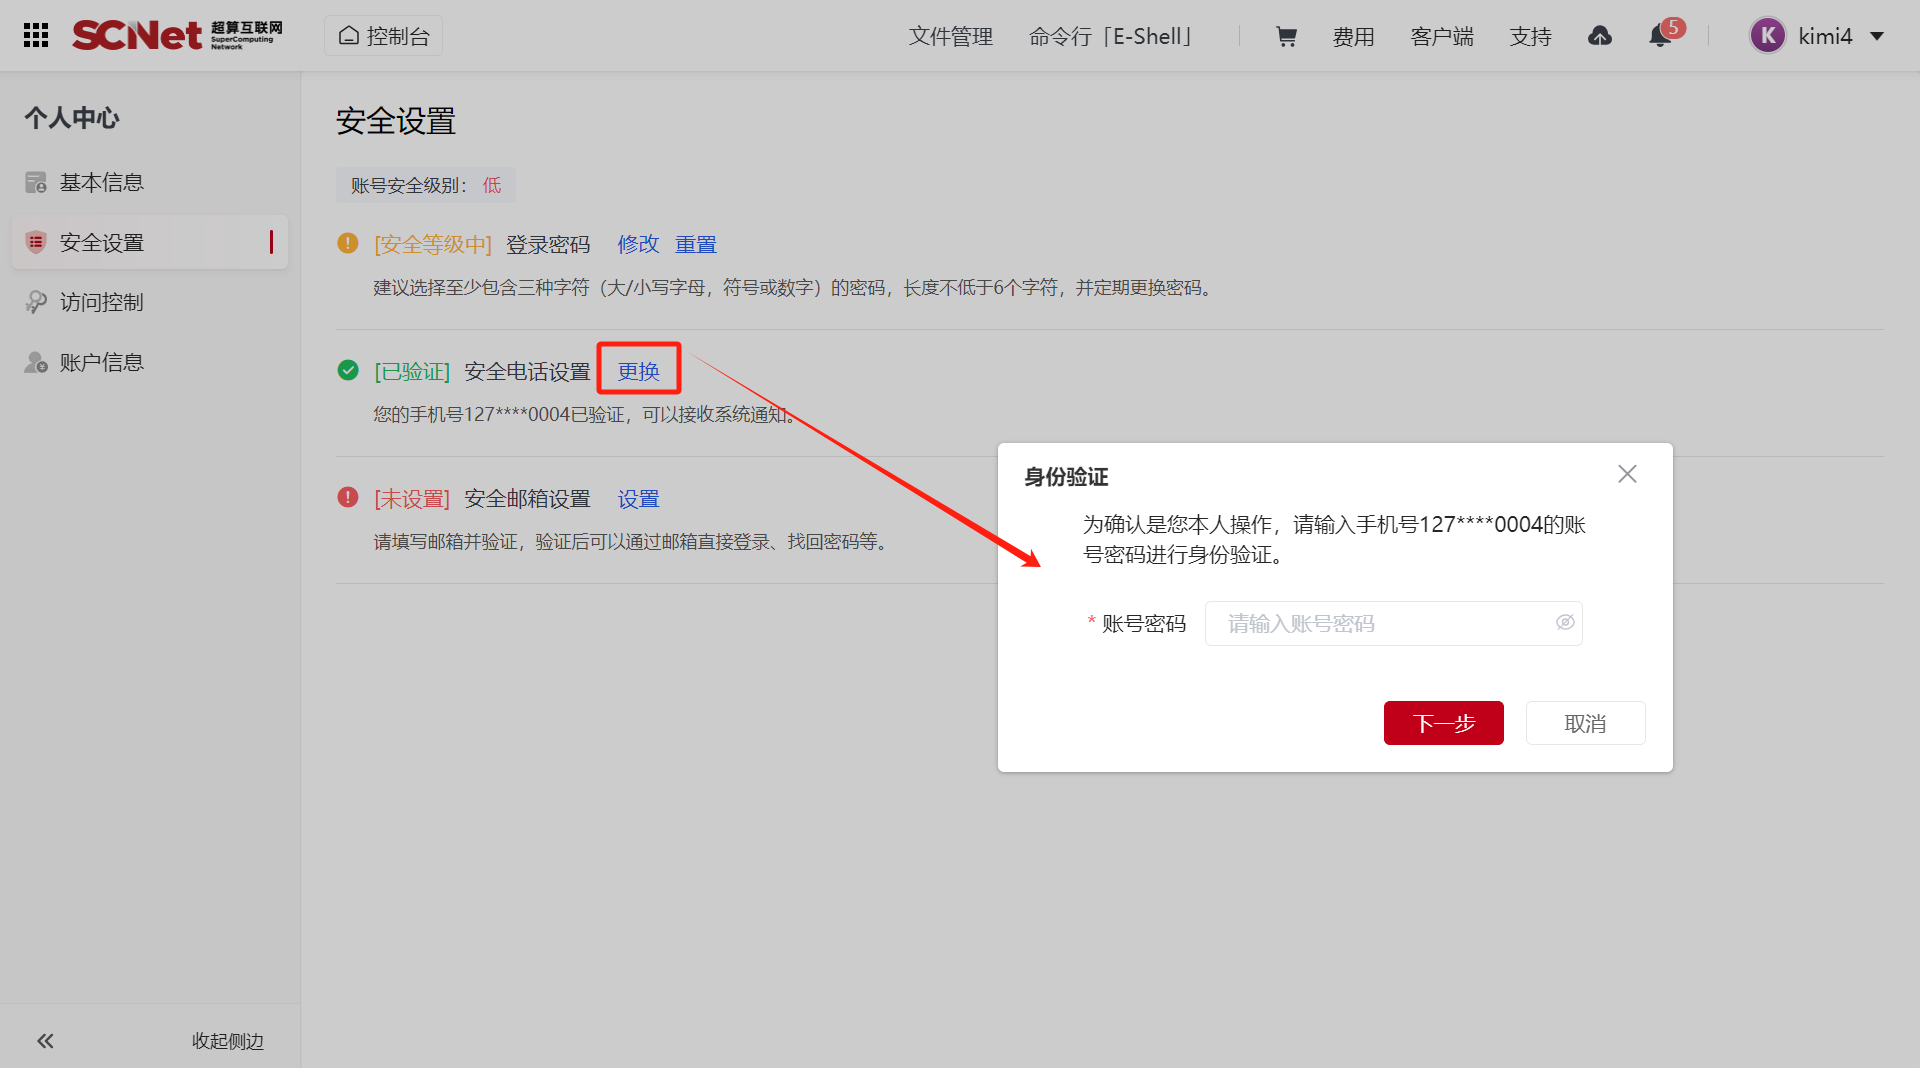Open 基本信息 in the sidebar
This screenshot has height=1068, width=1920.
pos(101,182)
